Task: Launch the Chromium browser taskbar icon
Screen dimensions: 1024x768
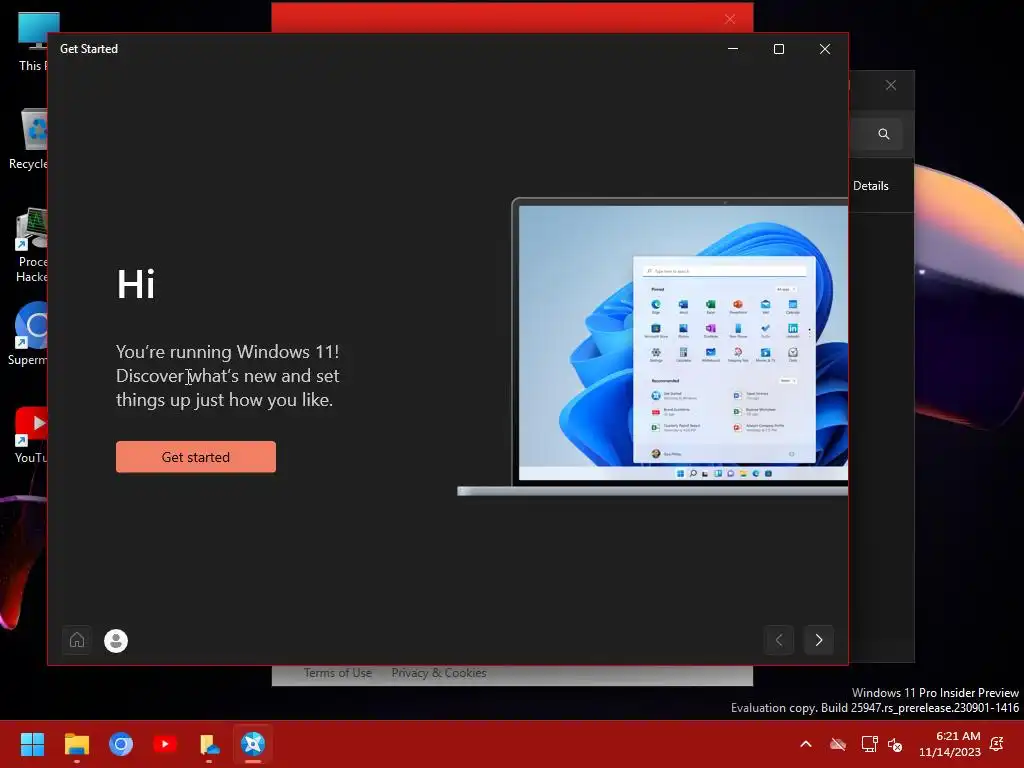Action: coord(121,744)
